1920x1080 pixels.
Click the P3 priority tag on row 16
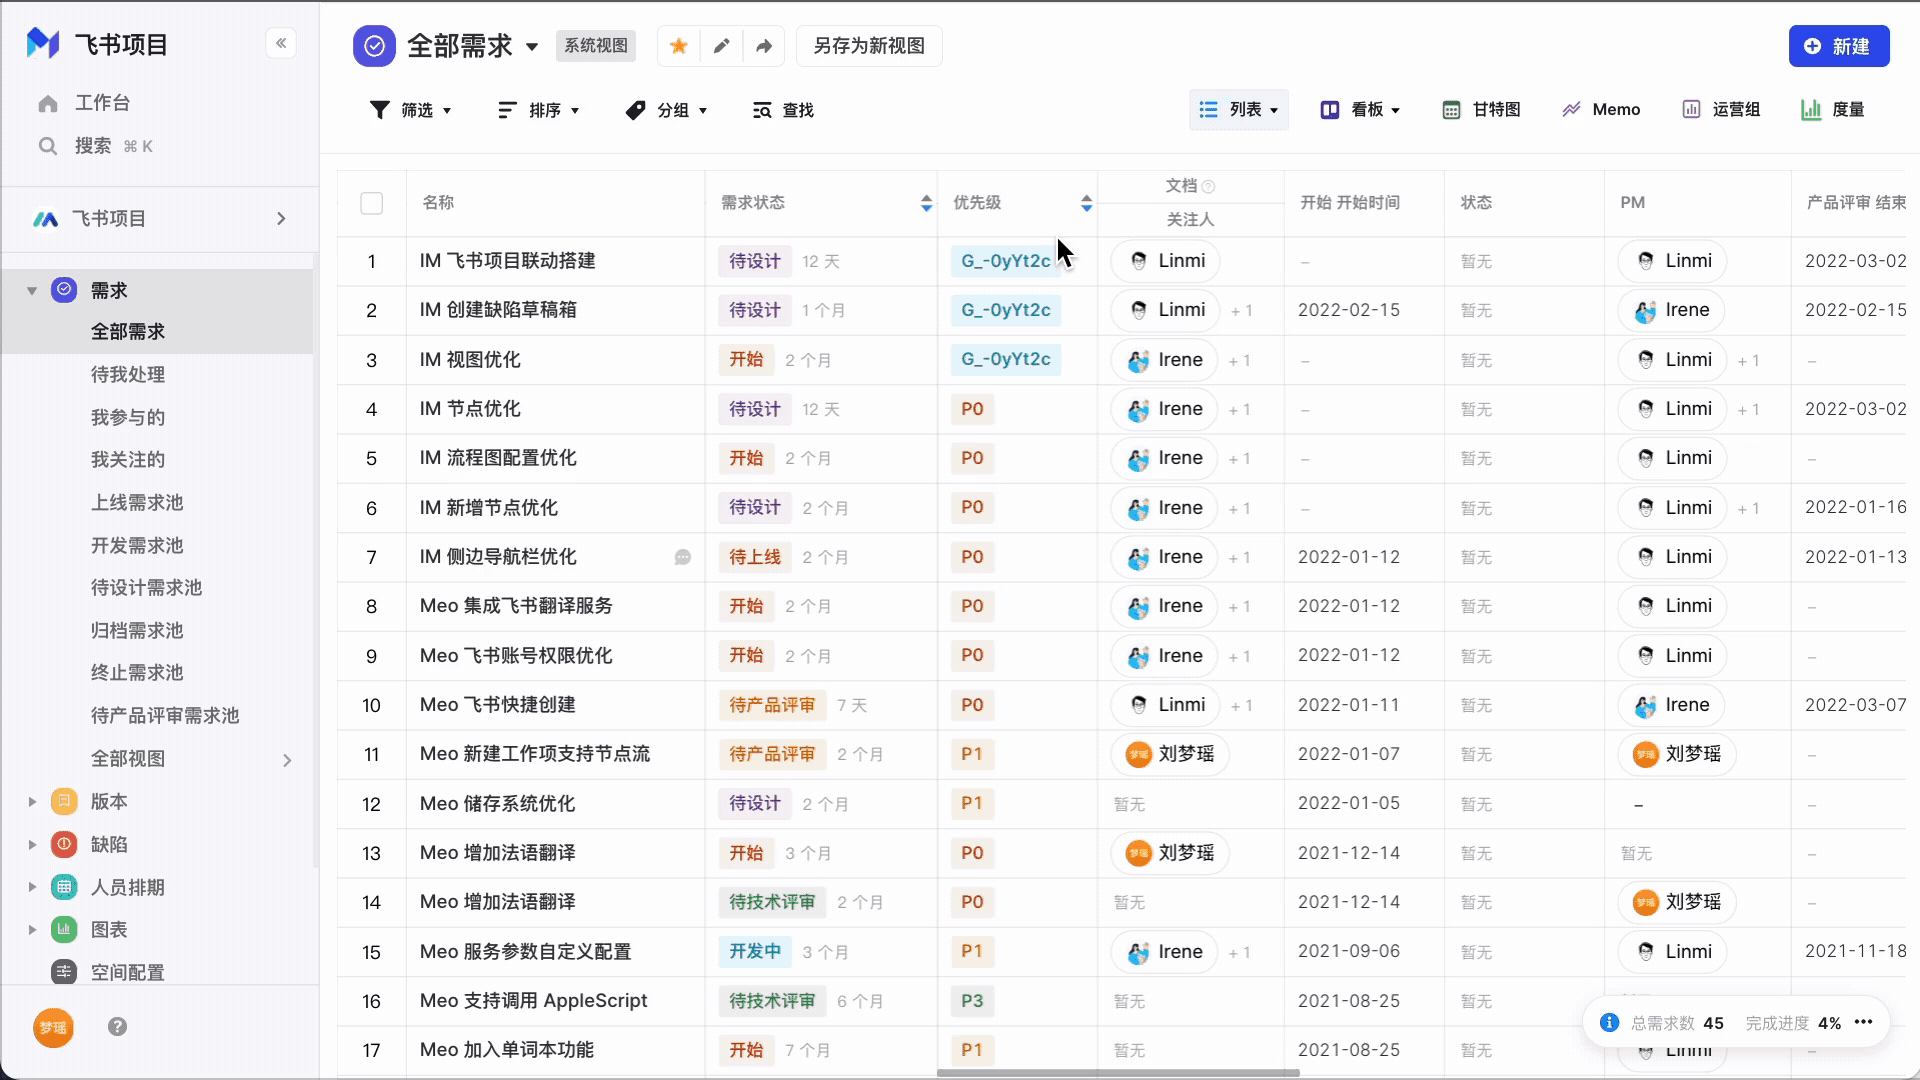click(x=972, y=1001)
